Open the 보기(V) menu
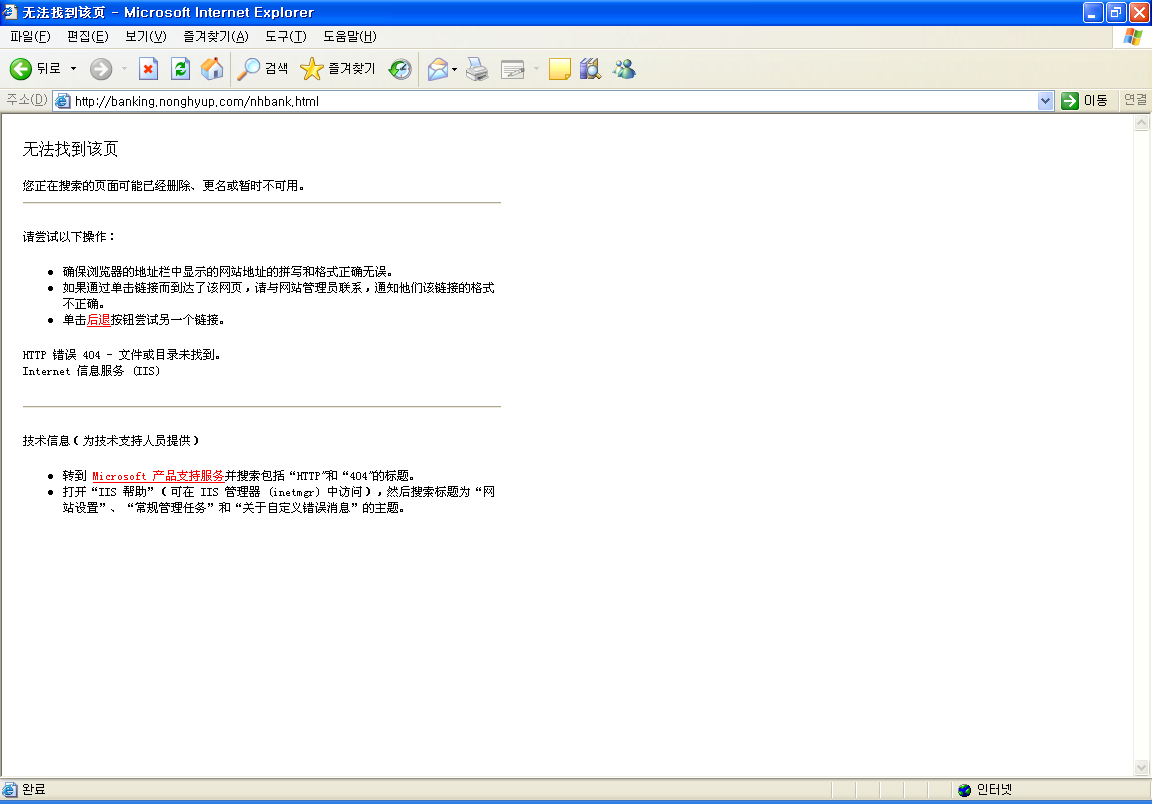Viewport: 1152px width, 811px height. (x=145, y=36)
